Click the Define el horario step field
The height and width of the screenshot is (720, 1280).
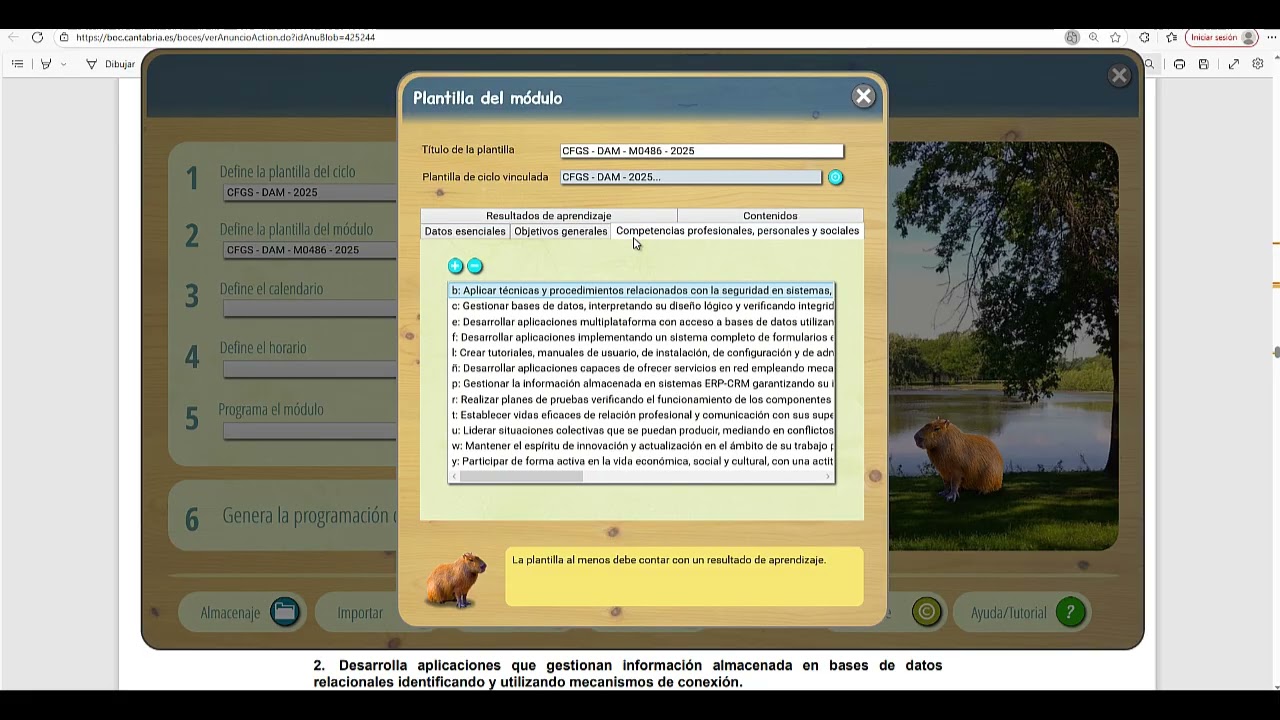[310, 370]
